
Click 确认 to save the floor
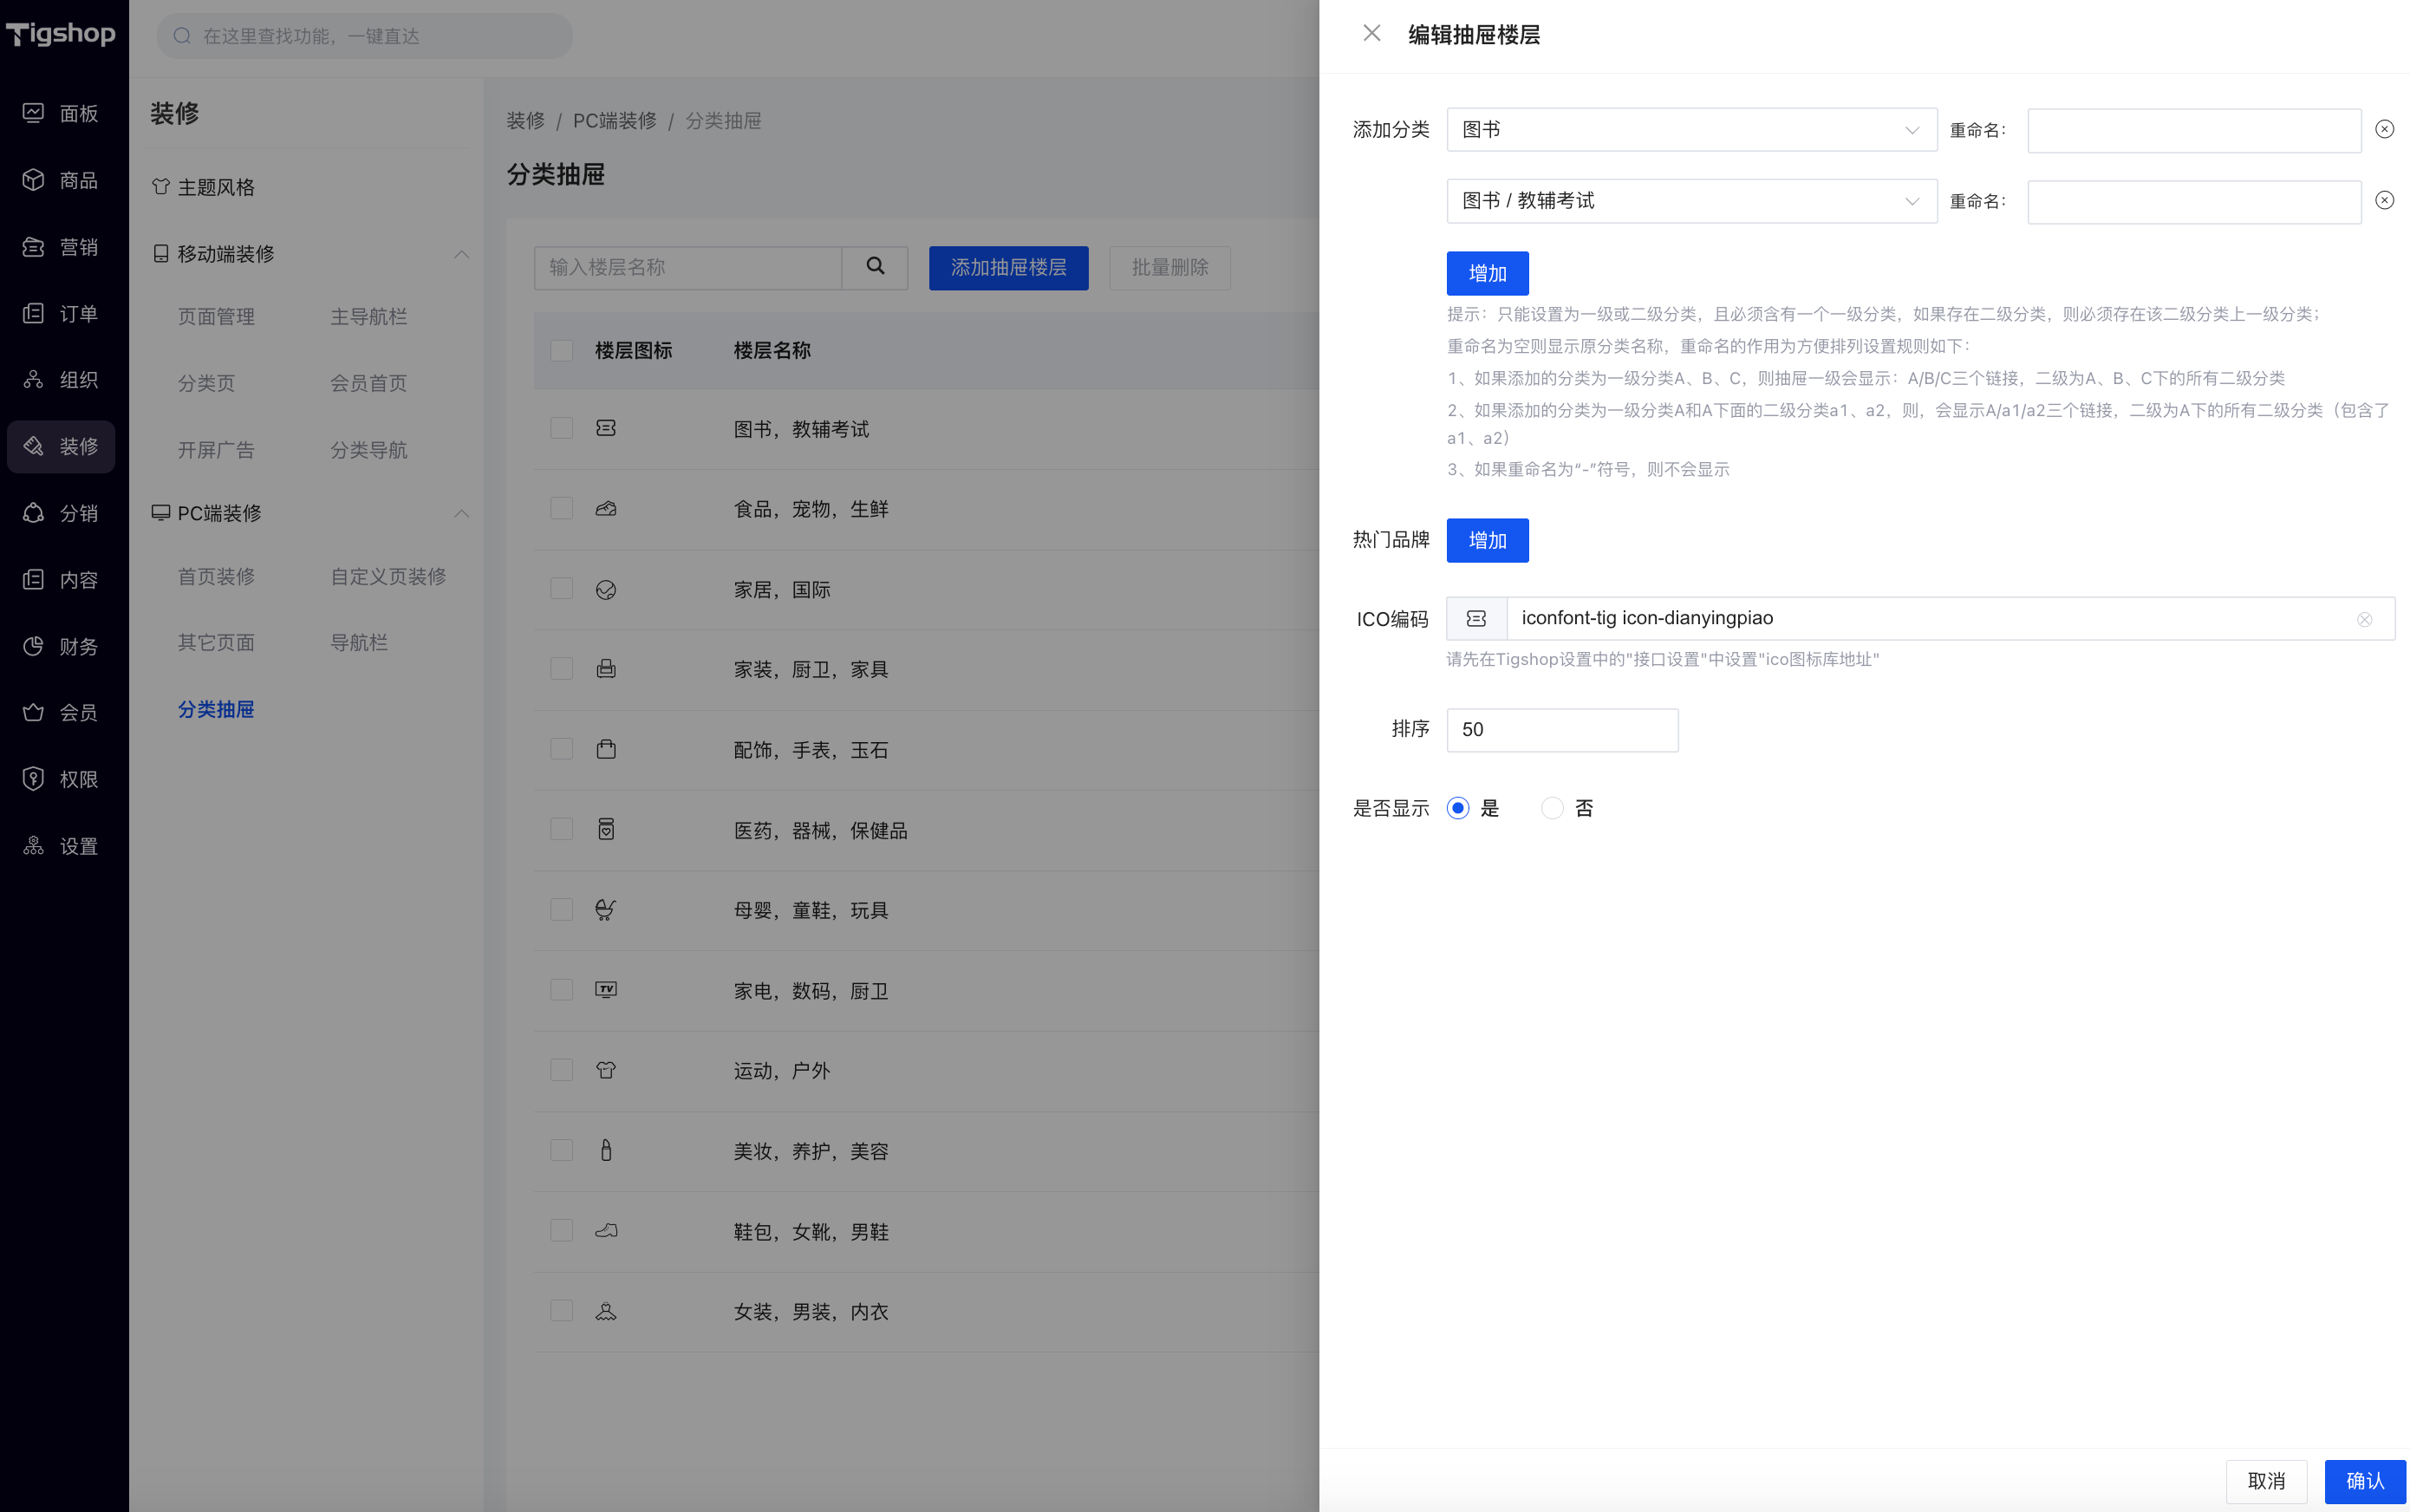pos(2364,1481)
